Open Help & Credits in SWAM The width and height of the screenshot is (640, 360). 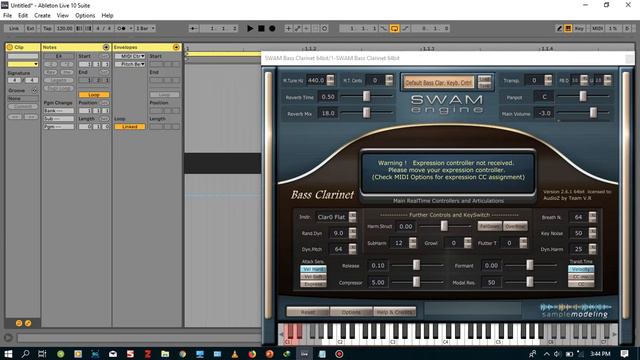tap(395, 312)
